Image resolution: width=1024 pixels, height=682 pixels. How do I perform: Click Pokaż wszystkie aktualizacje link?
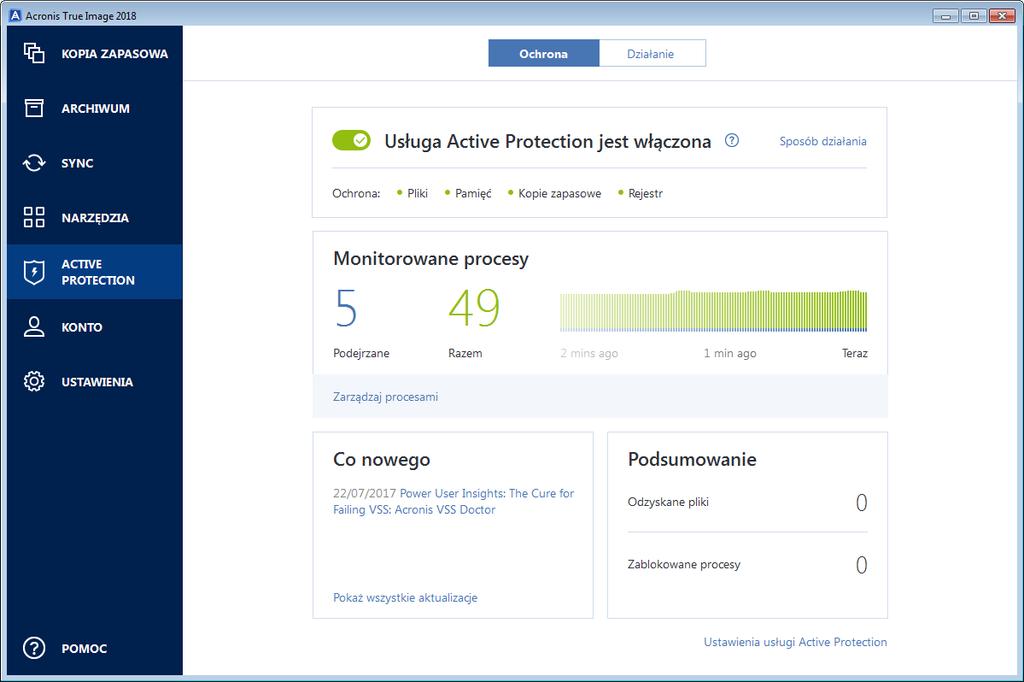click(405, 598)
